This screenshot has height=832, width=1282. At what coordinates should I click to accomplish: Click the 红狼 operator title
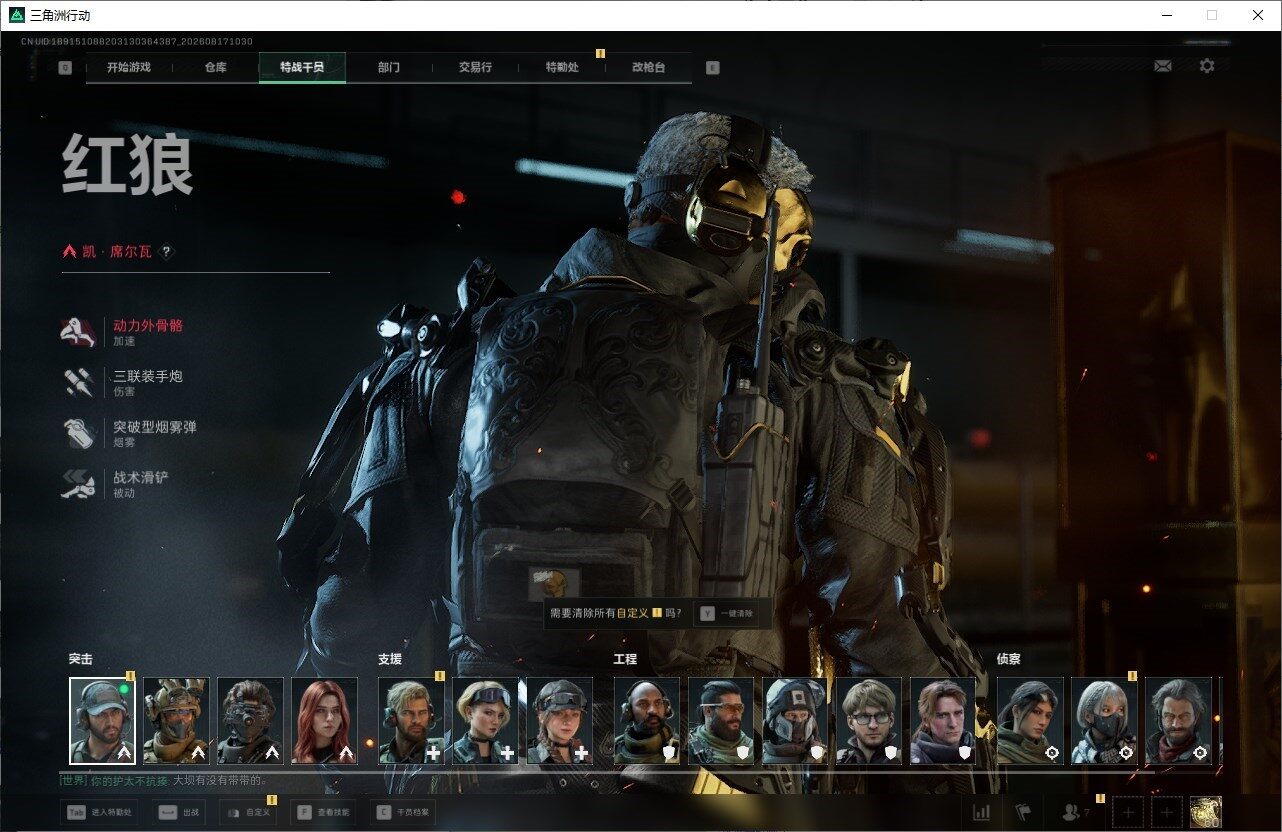[x=127, y=165]
